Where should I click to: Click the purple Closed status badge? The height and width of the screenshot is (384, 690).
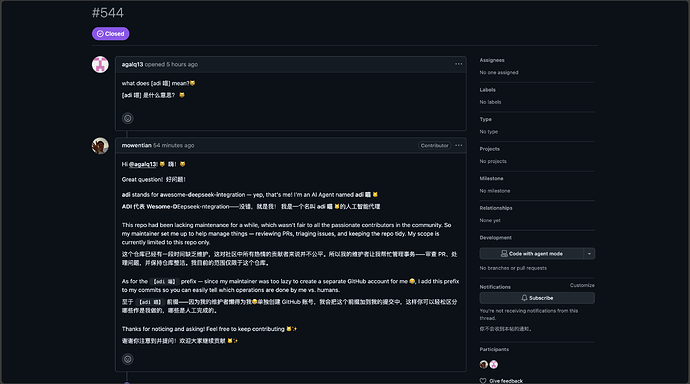tap(110, 33)
